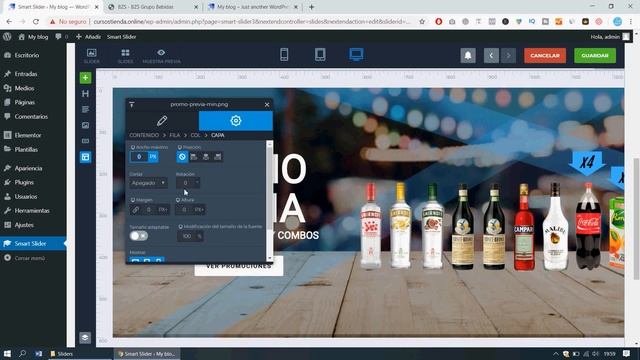Click the Ancho máximo value field
The image size is (640, 360).
coord(139,157)
